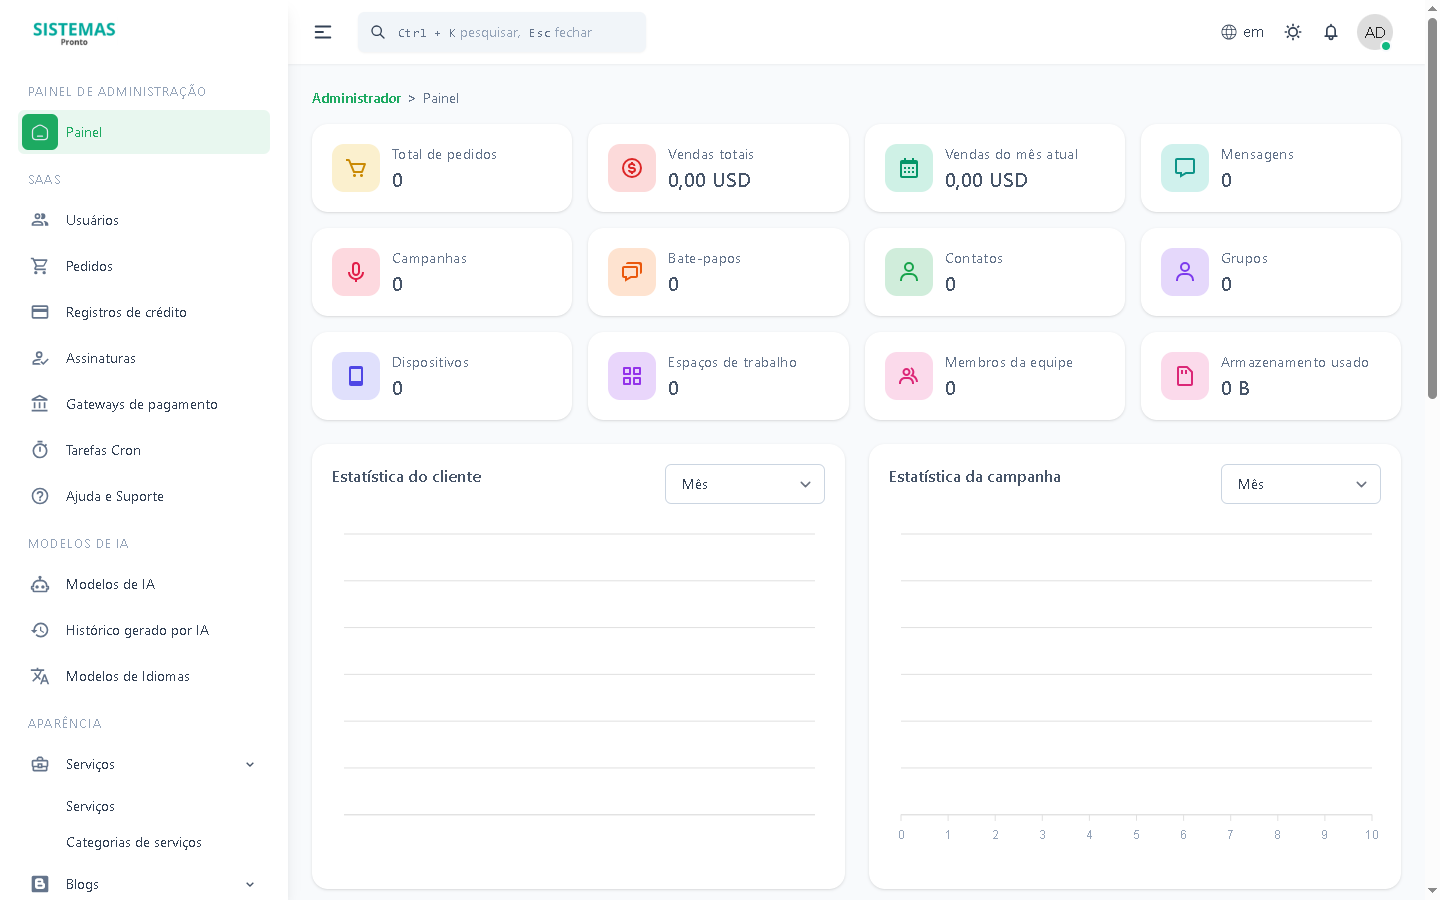Click the globe language selector icon

click(1229, 32)
